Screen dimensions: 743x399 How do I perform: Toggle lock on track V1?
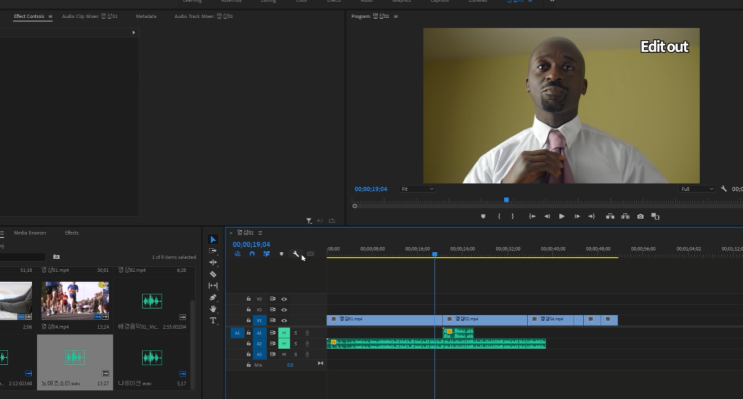click(x=248, y=320)
